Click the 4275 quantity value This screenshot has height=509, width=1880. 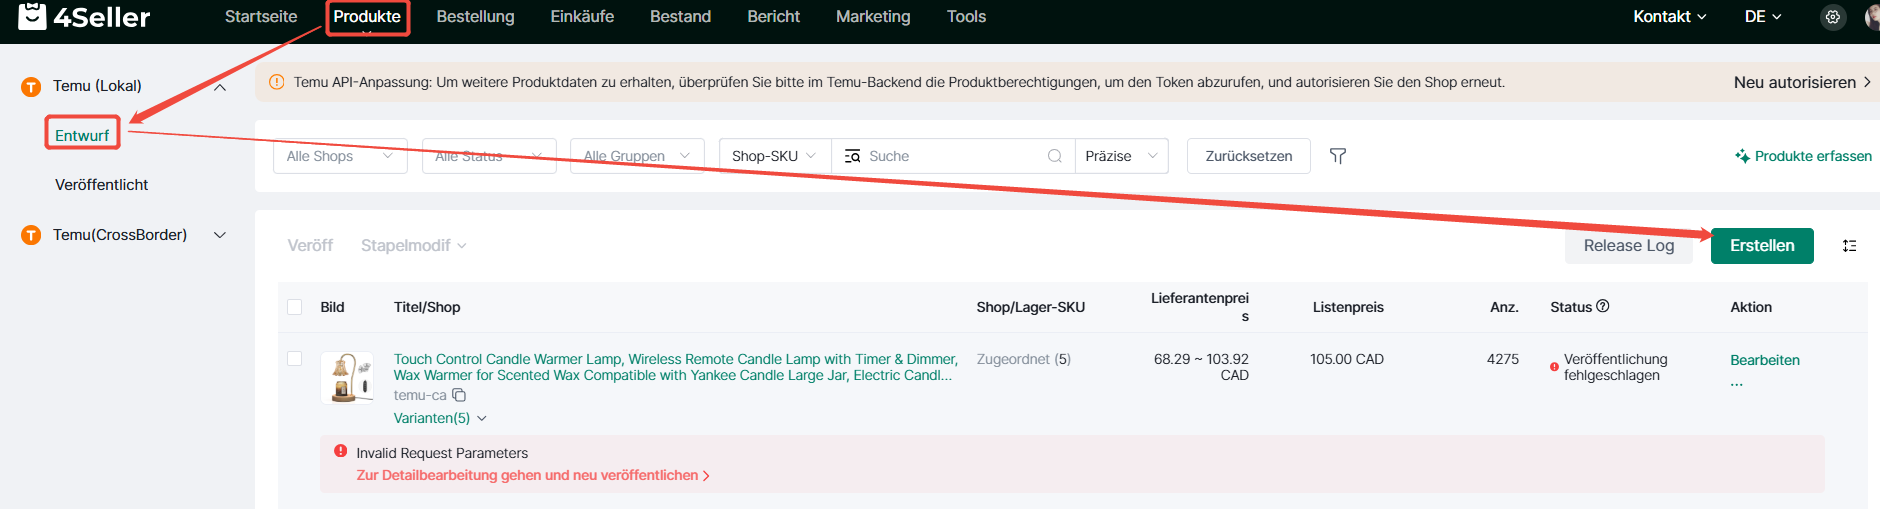pos(1502,359)
